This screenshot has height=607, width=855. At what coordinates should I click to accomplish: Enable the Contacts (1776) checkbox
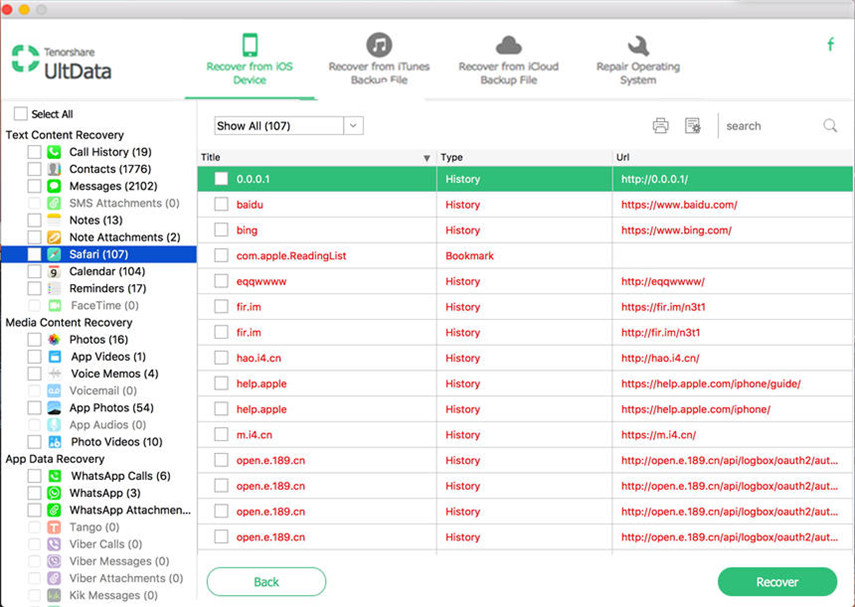(x=34, y=169)
